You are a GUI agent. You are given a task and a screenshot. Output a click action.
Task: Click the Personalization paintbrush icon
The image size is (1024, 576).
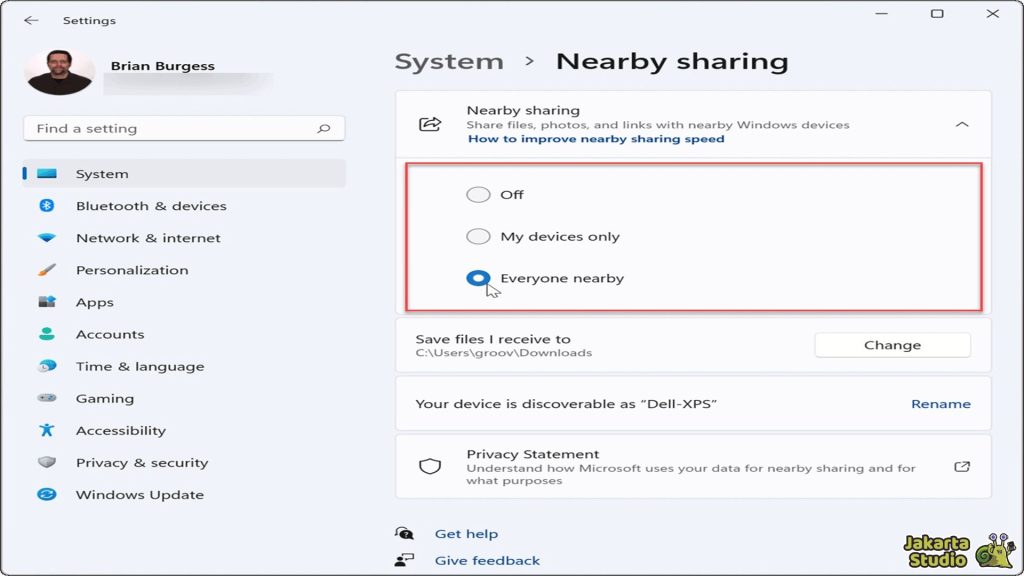click(47, 270)
